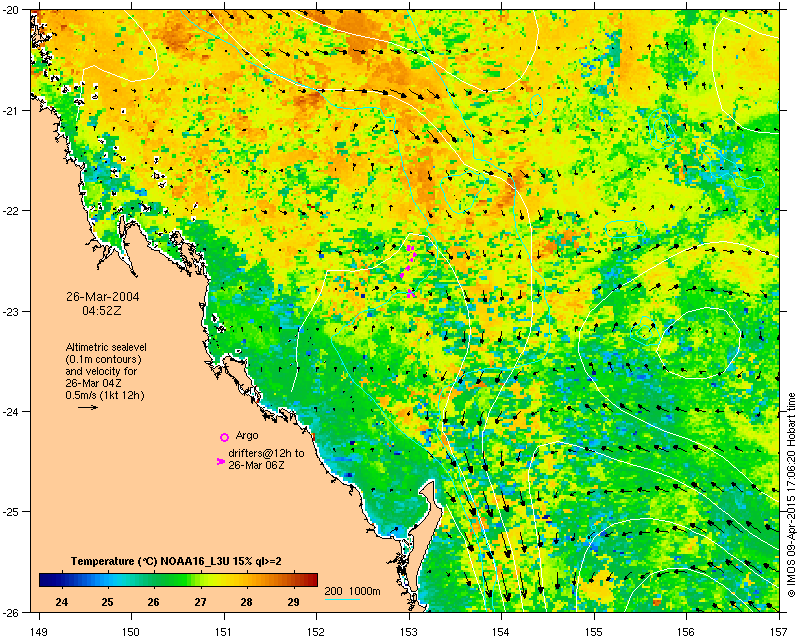The height and width of the screenshot is (640, 800).
Task: Click the longitude axis label 153
Action: 409,632
